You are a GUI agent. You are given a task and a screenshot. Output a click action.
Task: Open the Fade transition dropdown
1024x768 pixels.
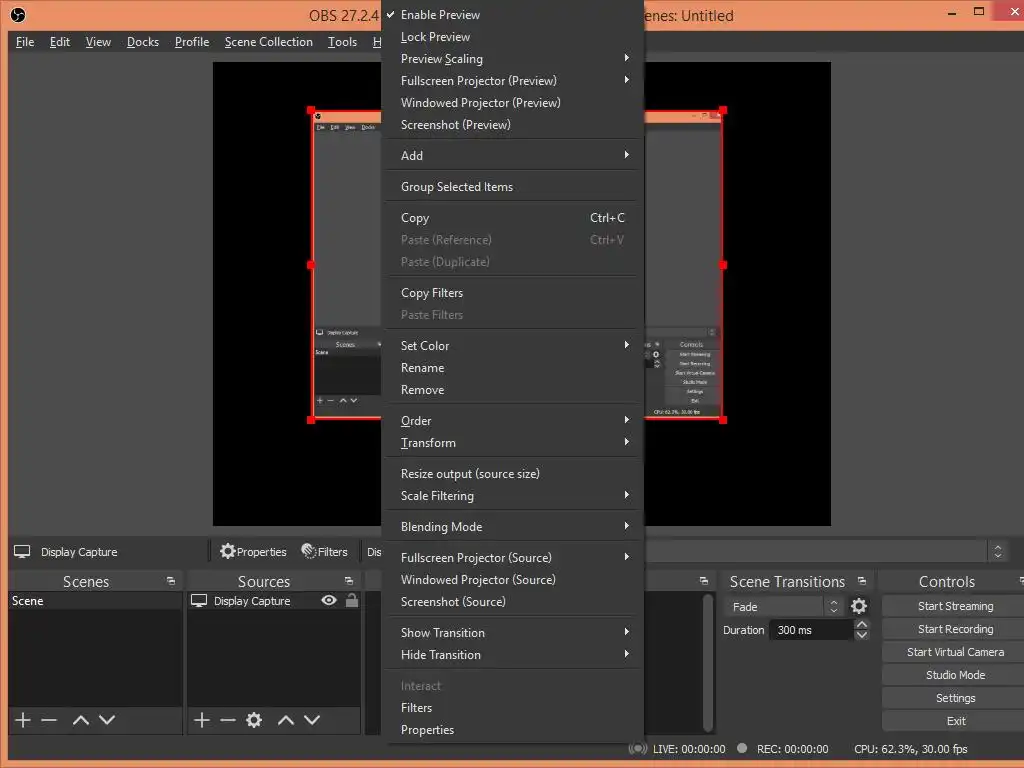coord(783,607)
